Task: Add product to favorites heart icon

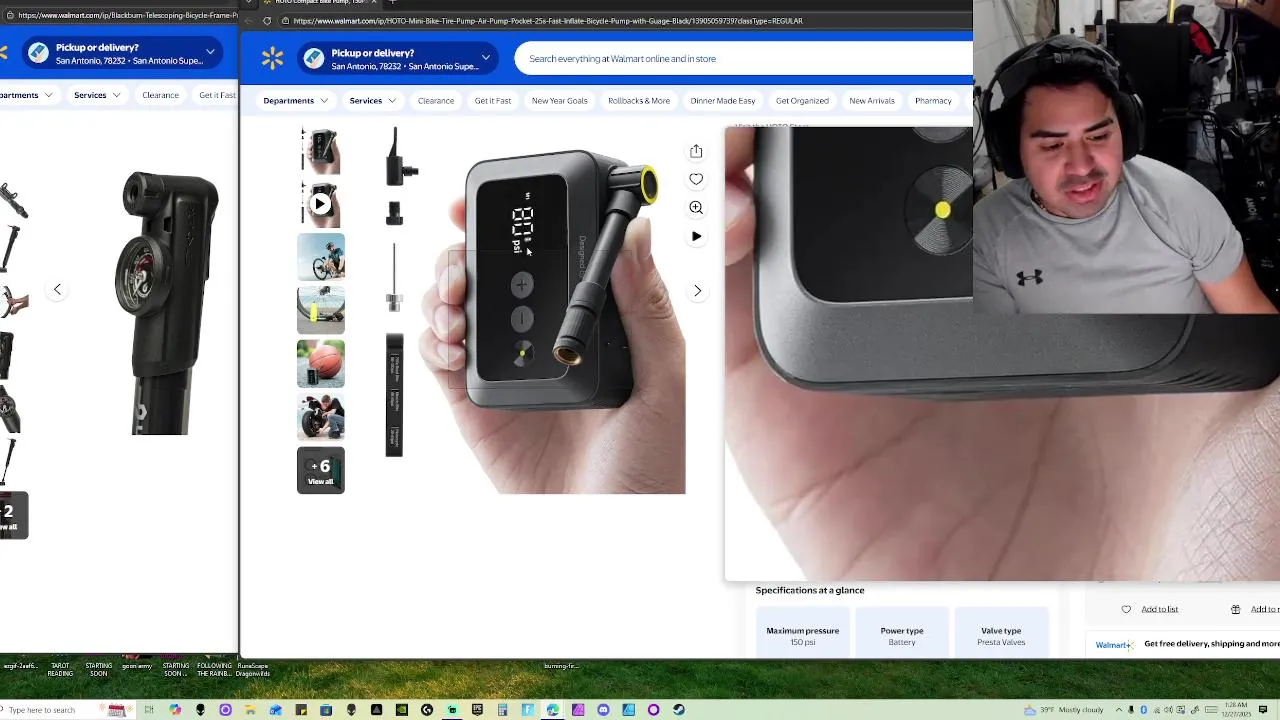Action: pyautogui.click(x=696, y=179)
